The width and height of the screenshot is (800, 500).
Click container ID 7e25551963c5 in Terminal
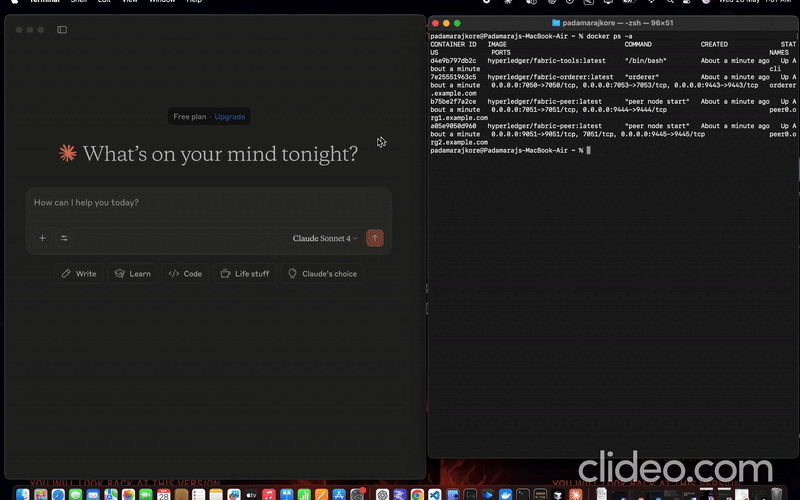[x=453, y=77]
